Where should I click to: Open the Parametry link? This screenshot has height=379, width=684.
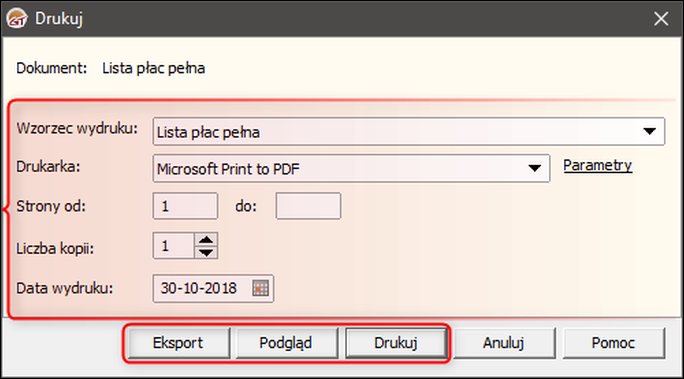coord(597,165)
